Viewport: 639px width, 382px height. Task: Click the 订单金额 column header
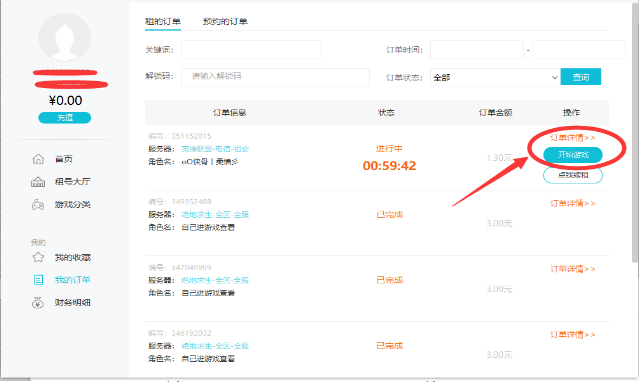[496, 113]
